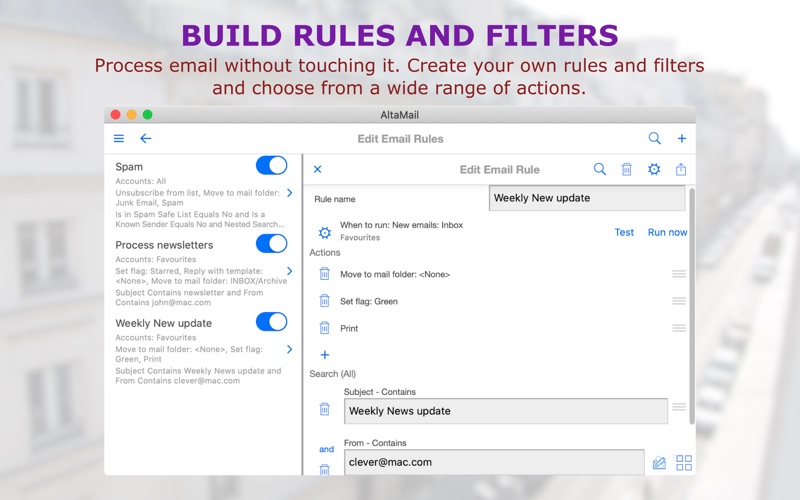Toggle the Process newsletters switch
The image size is (800, 500).
pos(271,243)
